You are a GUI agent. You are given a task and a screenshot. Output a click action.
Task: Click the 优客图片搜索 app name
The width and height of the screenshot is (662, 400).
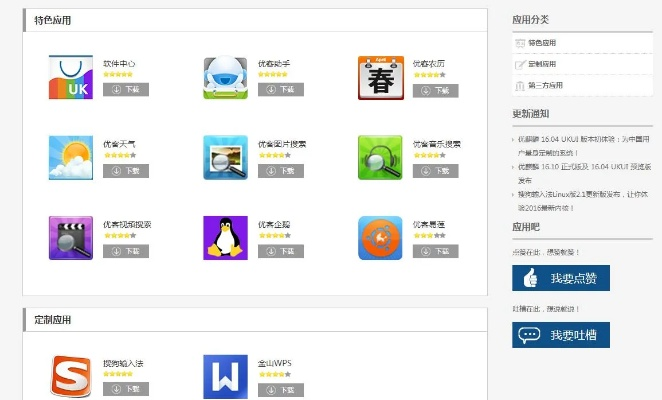point(282,144)
